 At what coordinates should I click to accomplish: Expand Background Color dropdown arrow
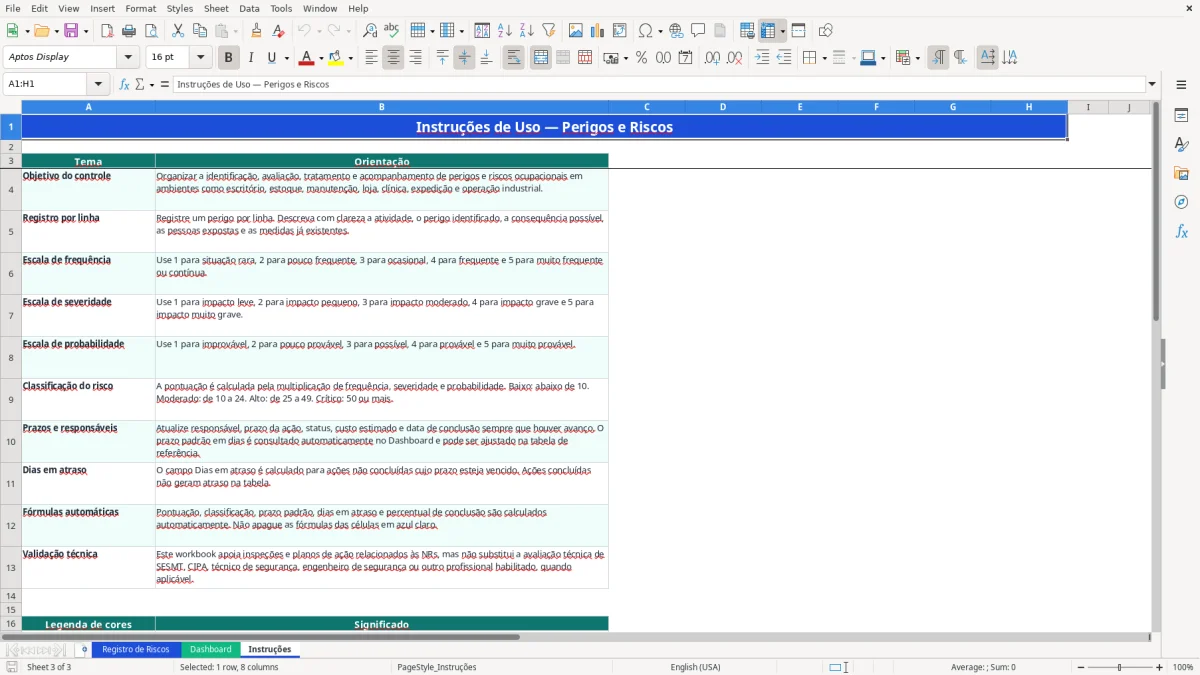point(350,58)
